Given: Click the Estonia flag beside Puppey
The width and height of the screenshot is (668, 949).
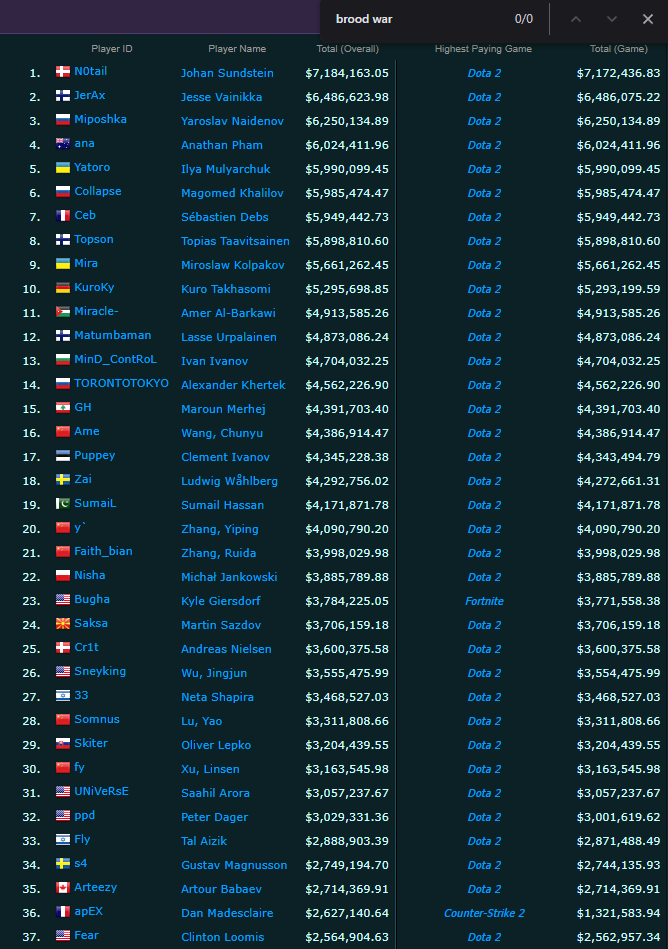Looking at the screenshot, I should (63, 456).
